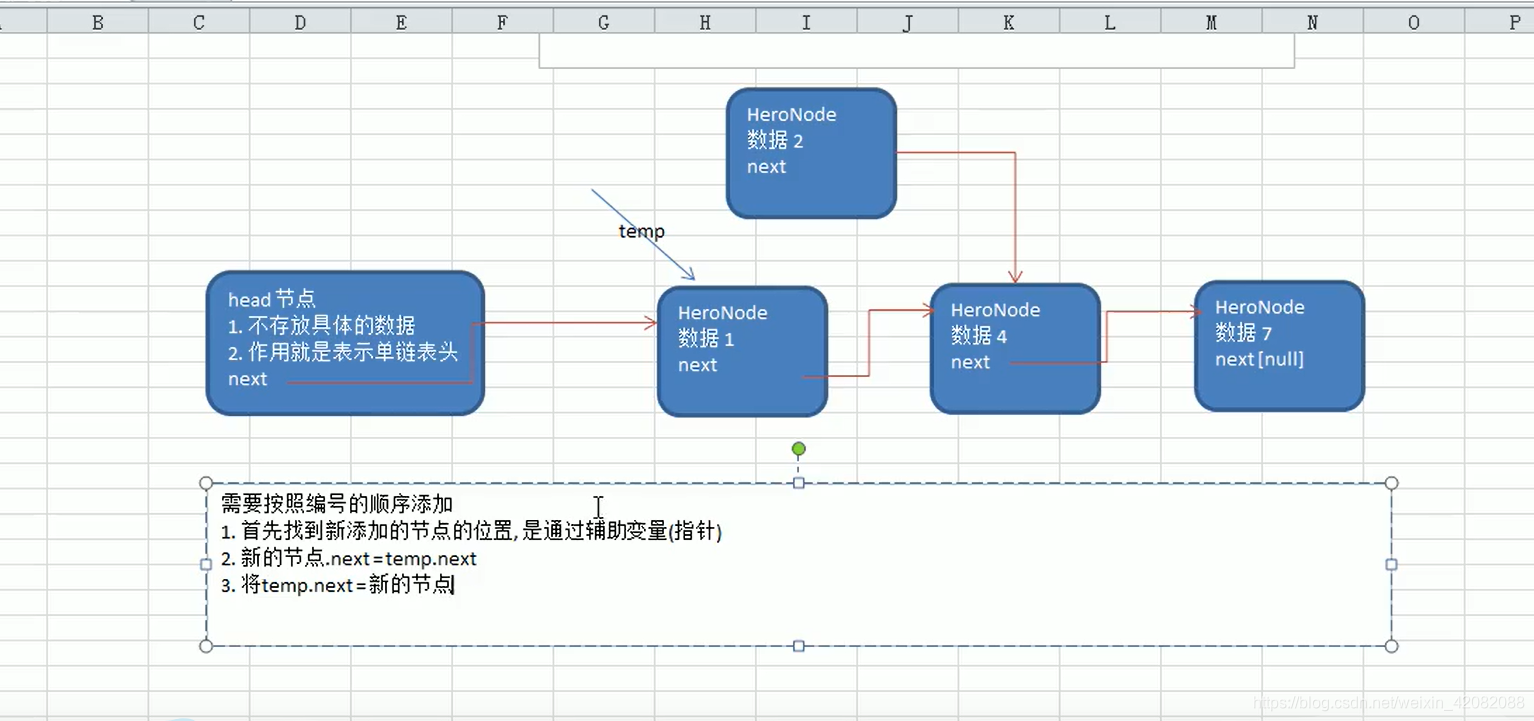The width and height of the screenshot is (1534, 721).
Task: Select column H header
Action: (705, 22)
